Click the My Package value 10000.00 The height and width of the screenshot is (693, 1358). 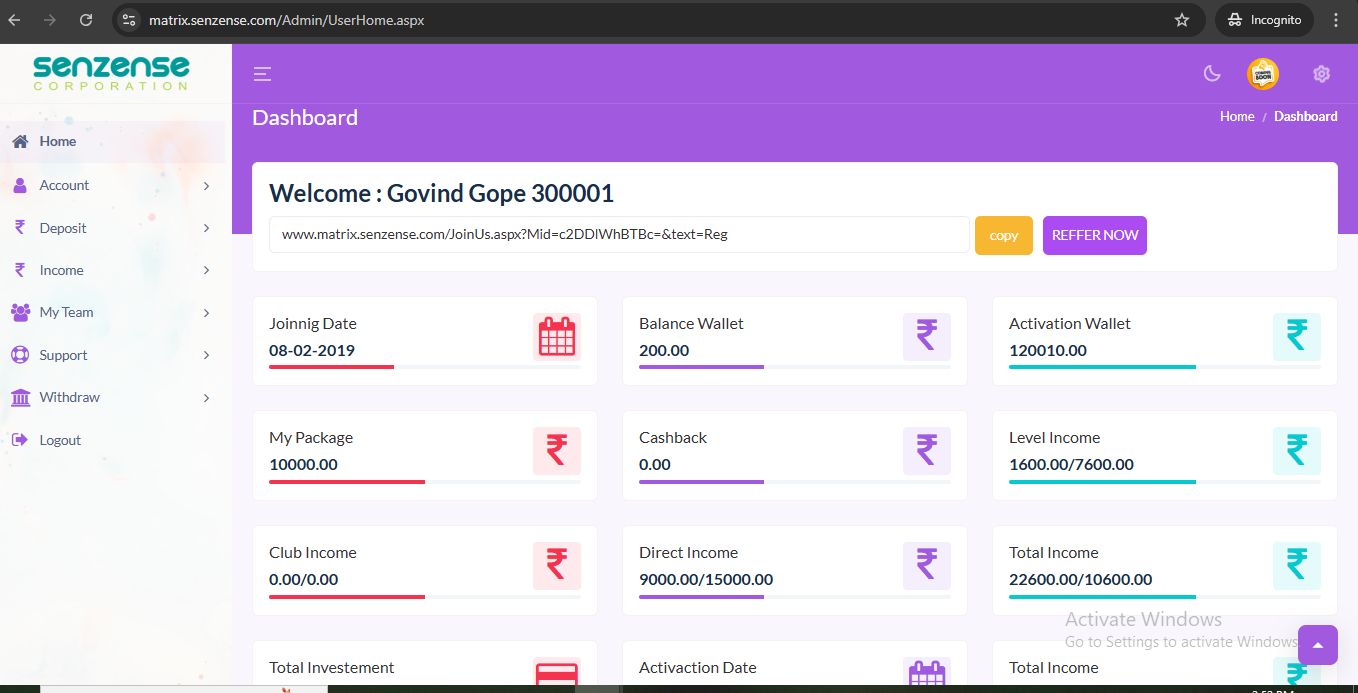[x=303, y=465]
